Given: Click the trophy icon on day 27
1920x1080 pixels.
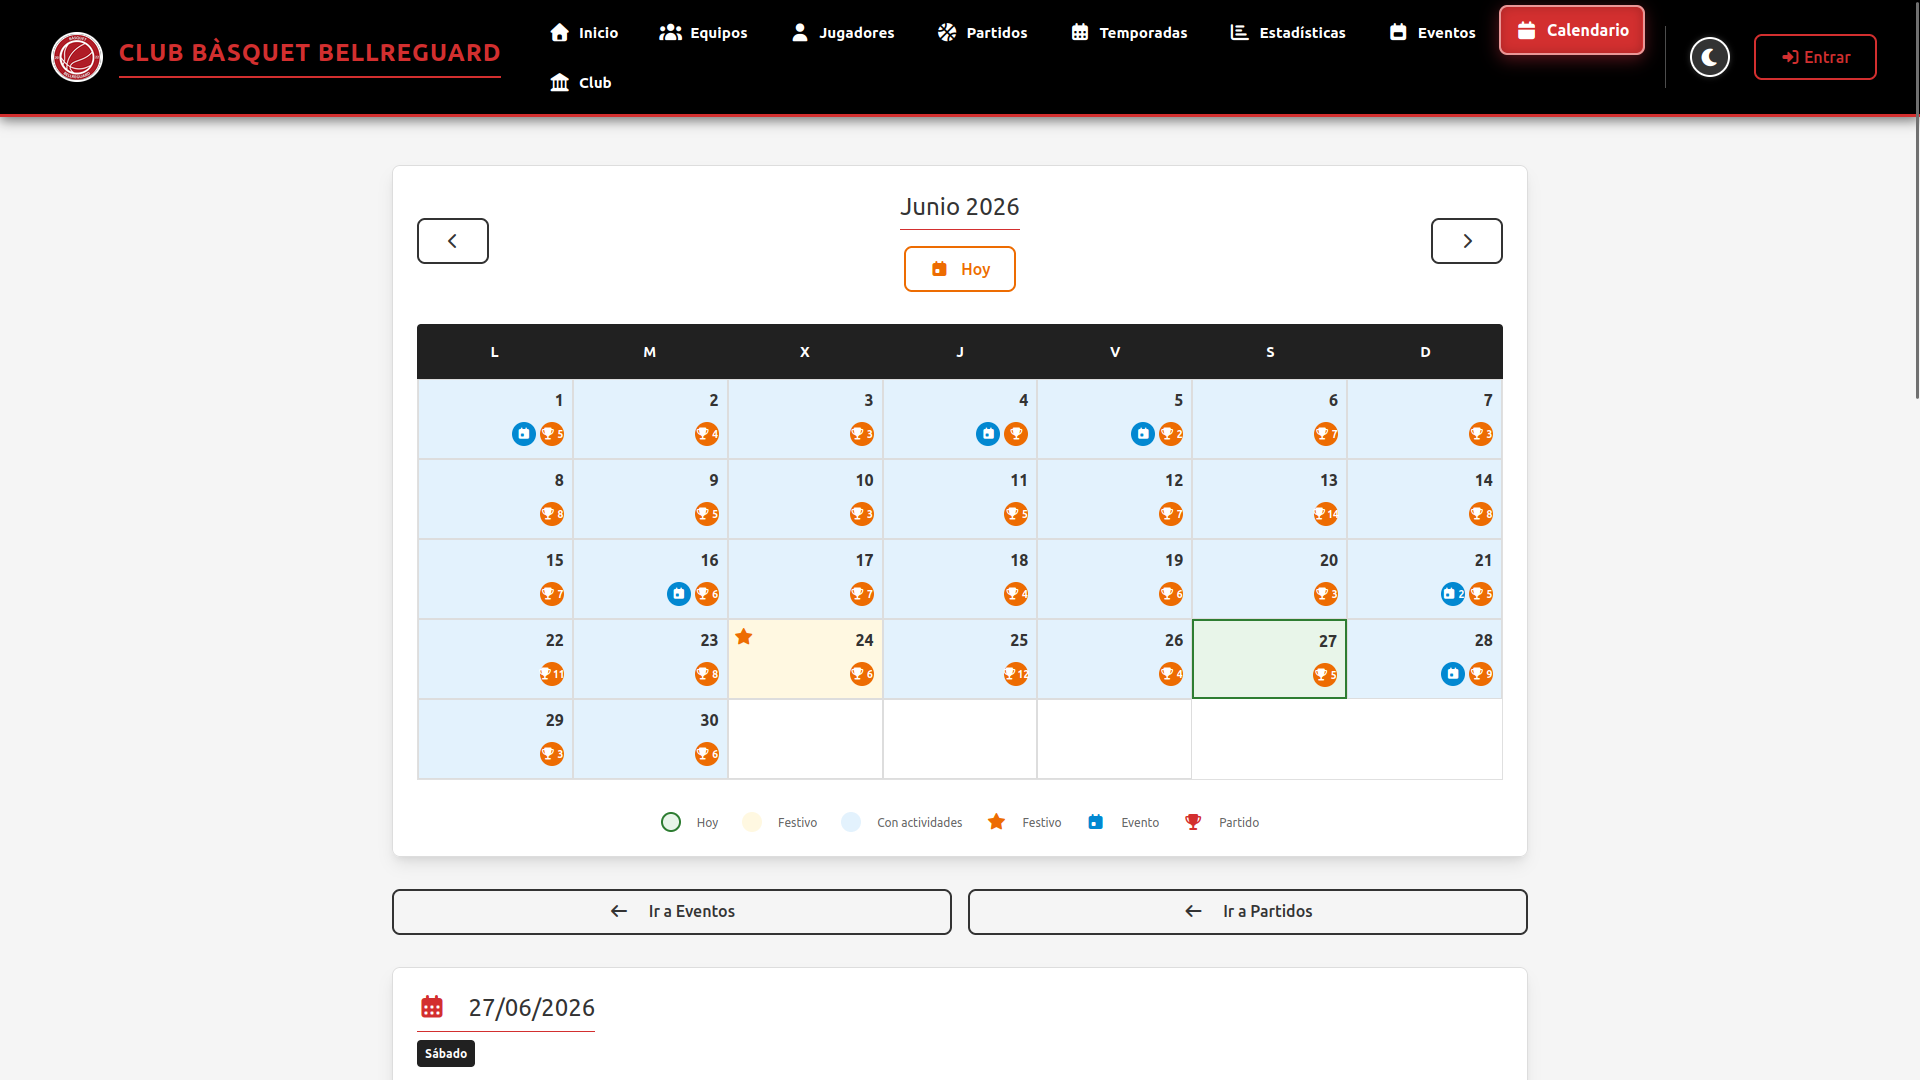Looking at the screenshot, I should pos(1325,675).
